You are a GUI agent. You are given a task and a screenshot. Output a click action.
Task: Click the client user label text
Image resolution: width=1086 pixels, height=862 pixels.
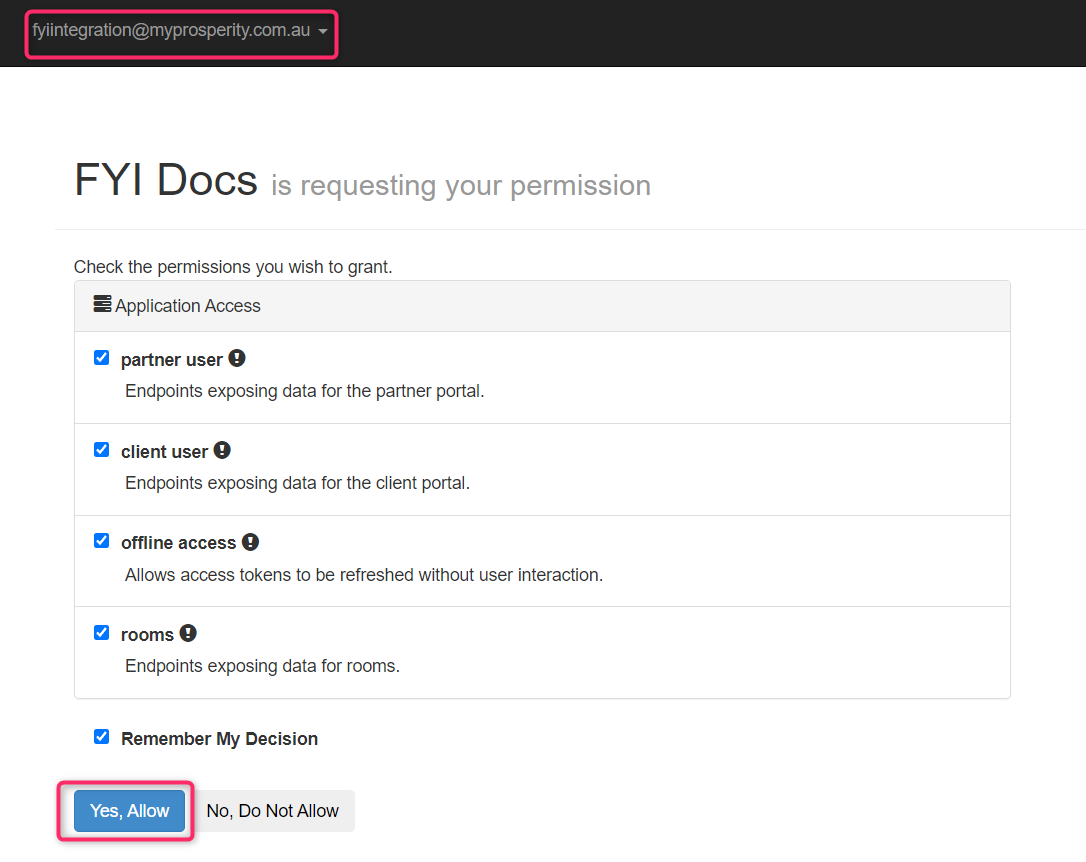click(164, 452)
